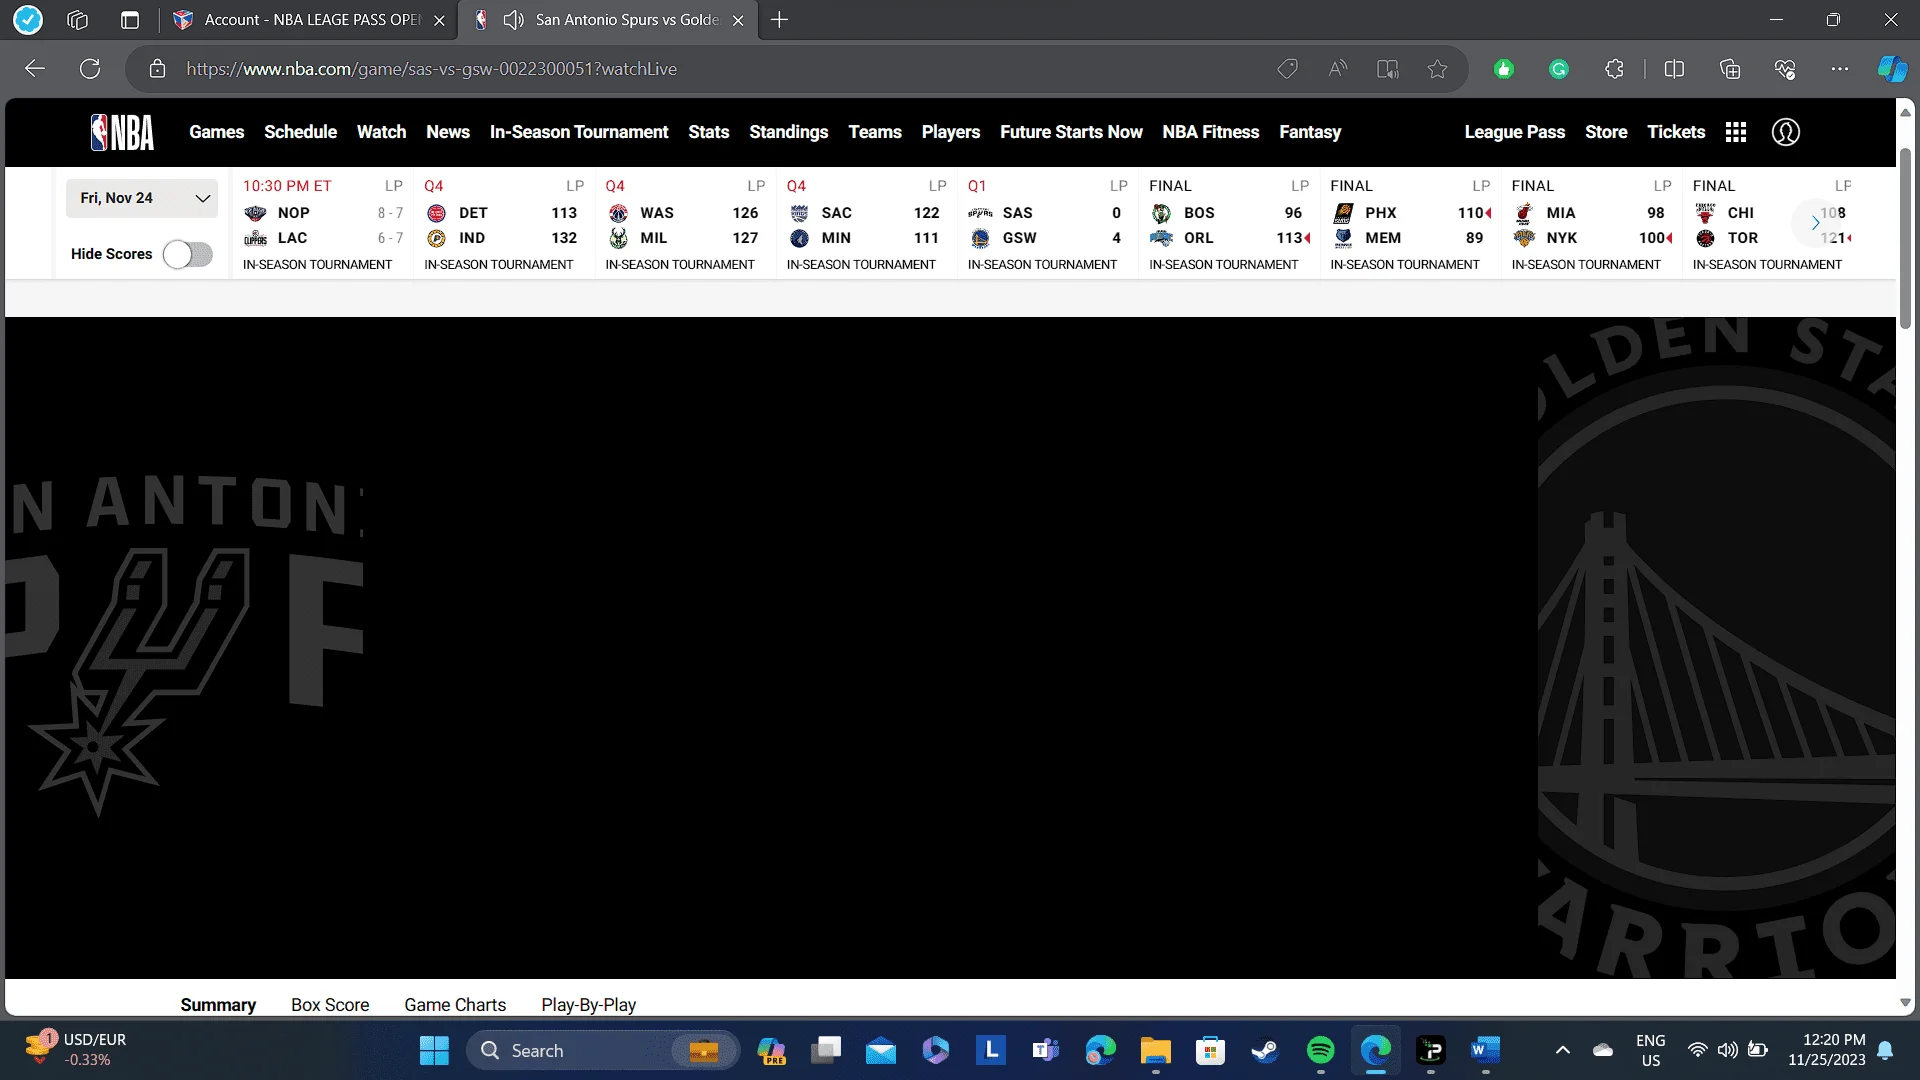Screen dimensions: 1920x1080
Task: Open the SAC vs MIN game card
Action: point(866,224)
